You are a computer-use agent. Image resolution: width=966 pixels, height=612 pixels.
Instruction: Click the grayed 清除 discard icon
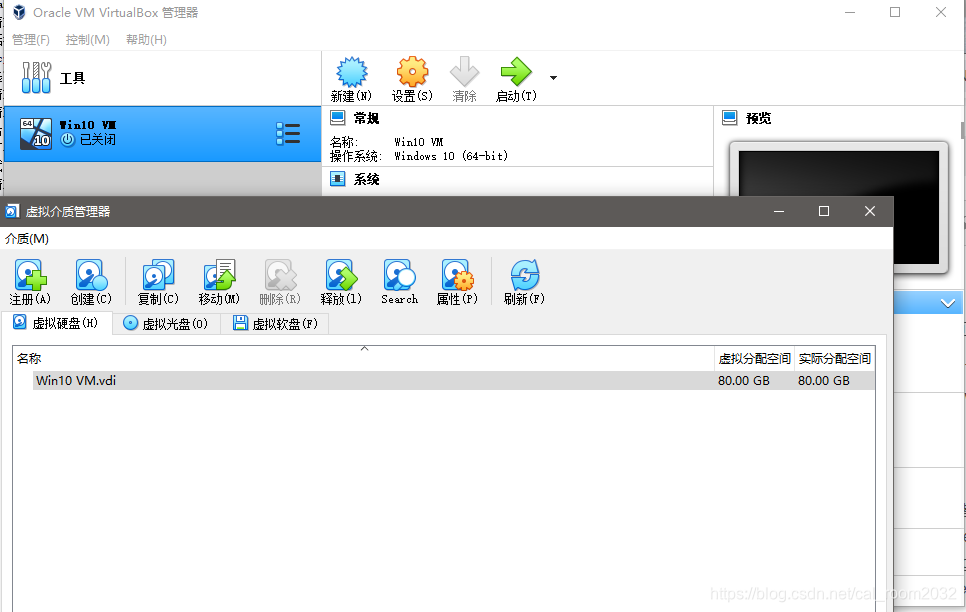click(464, 72)
